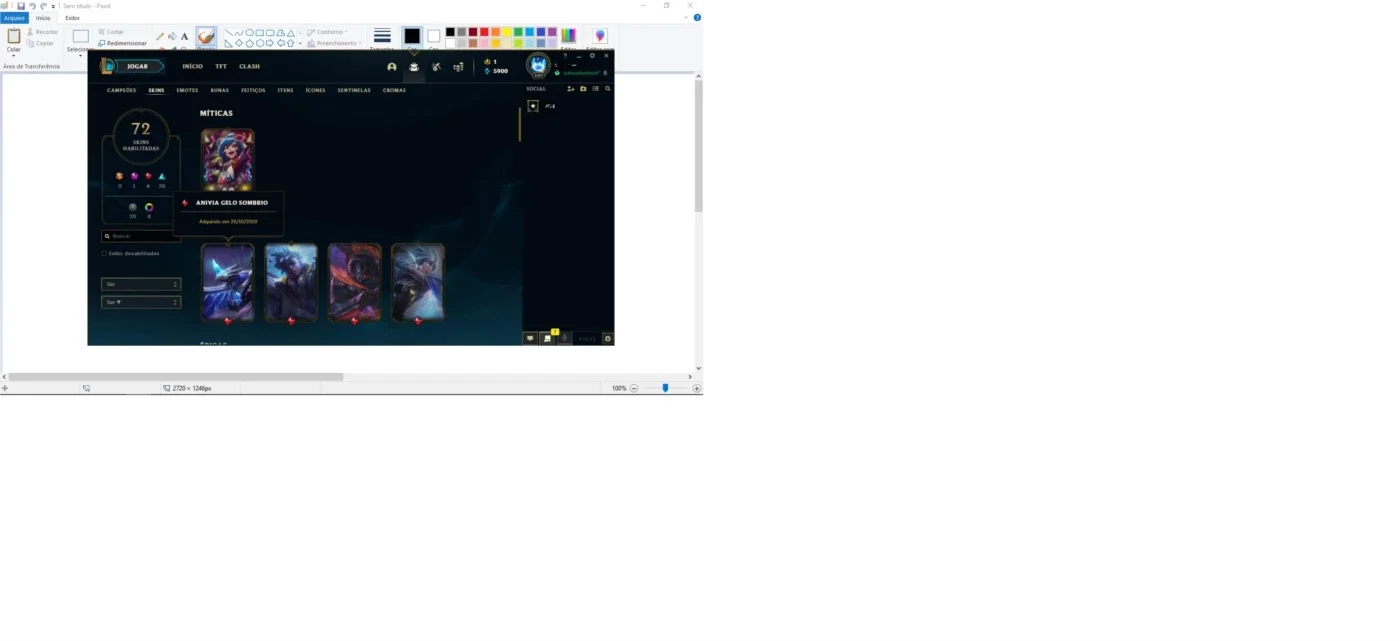This screenshot has height=641, width=1400.
Task: Click the mythic skin card under MÍTICAS
Action: coord(227,158)
